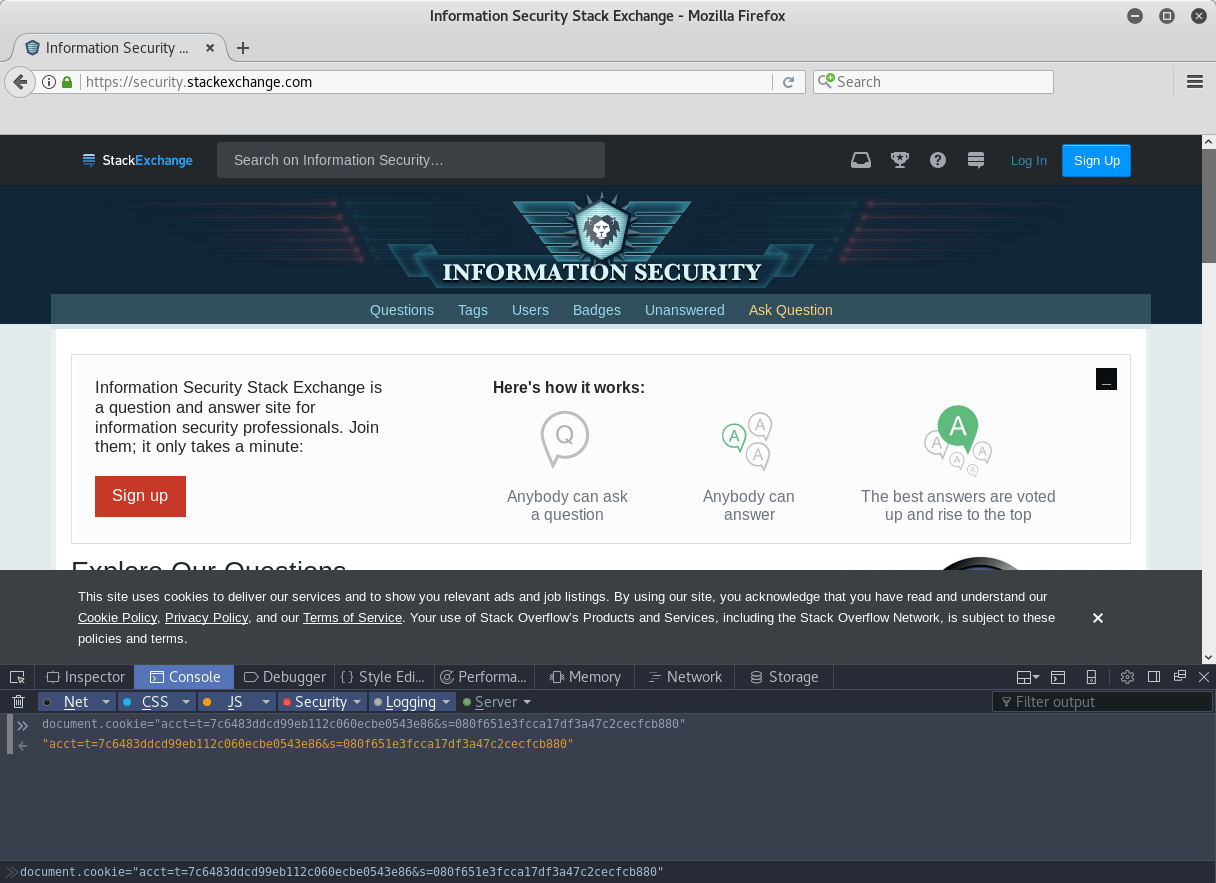
Task: Click inside the Filter output field
Action: (x=1100, y=701)
